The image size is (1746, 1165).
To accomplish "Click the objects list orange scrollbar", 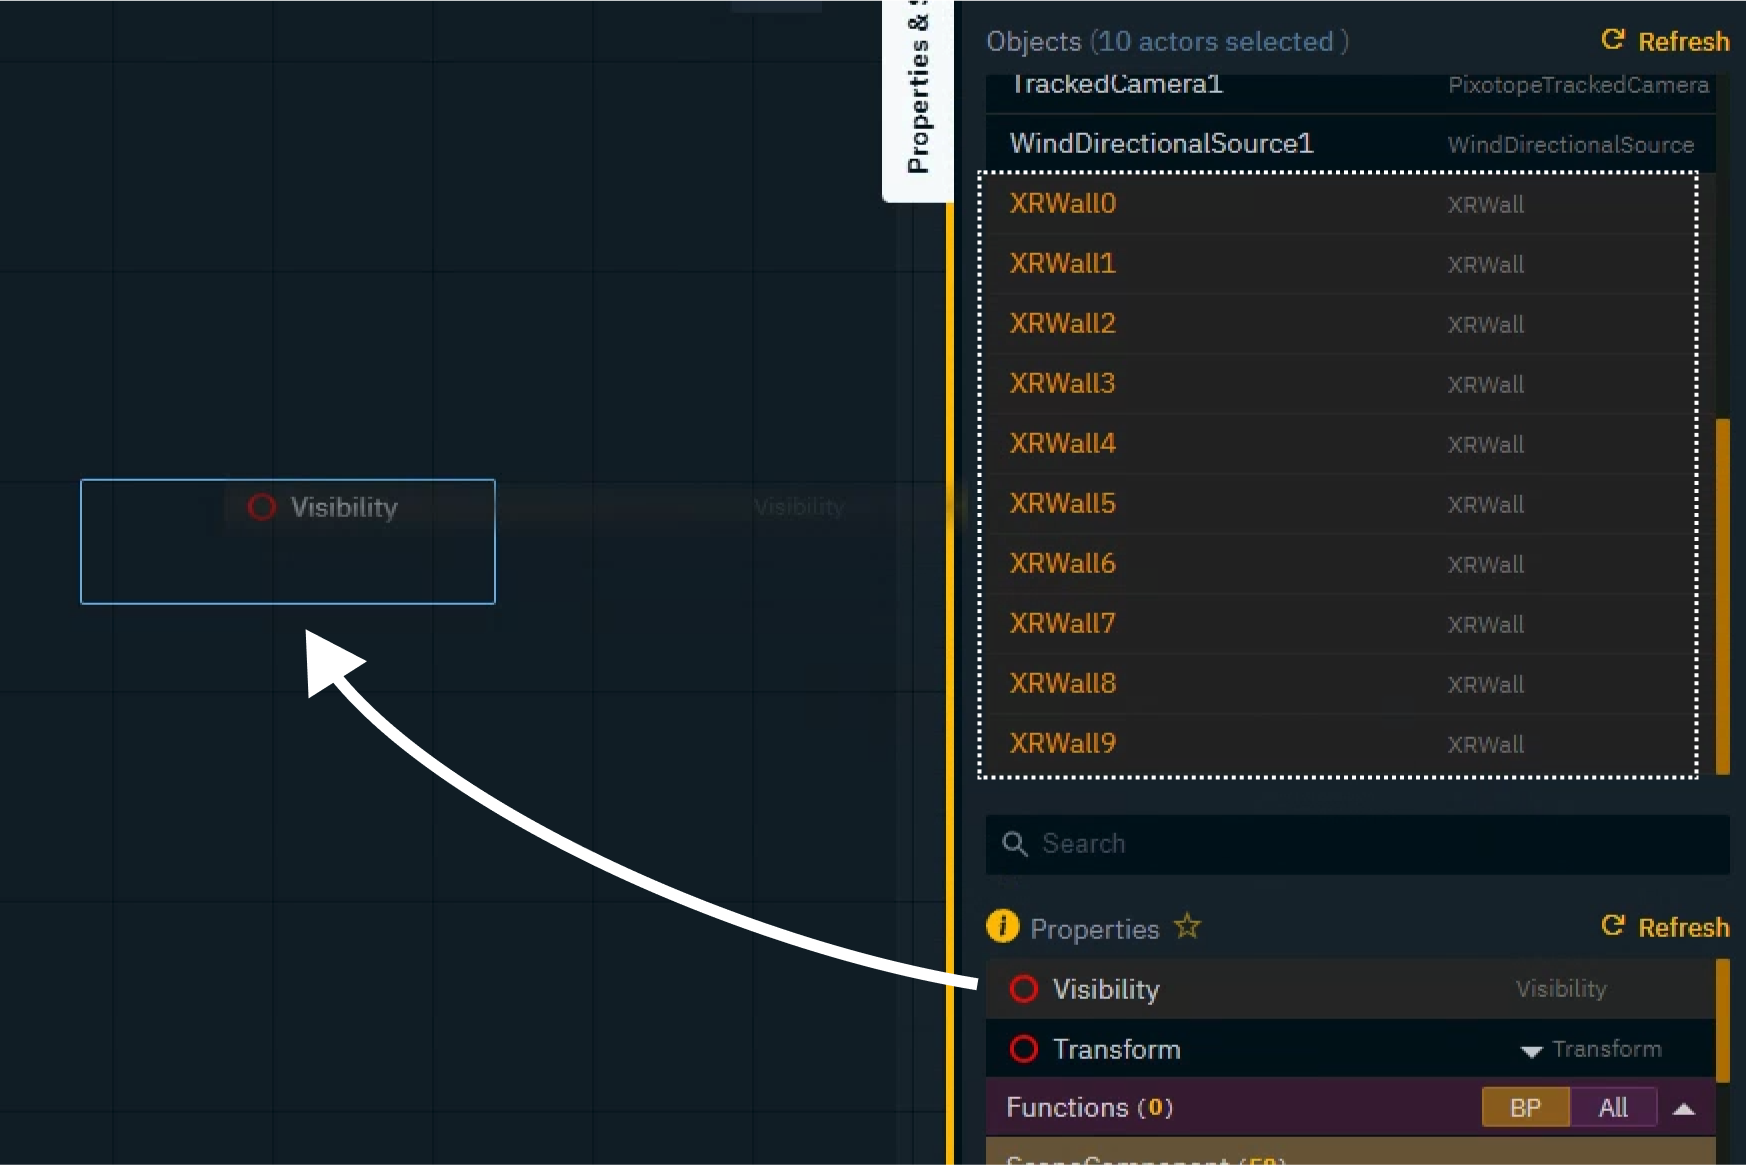I will [x=1722, y=596].
